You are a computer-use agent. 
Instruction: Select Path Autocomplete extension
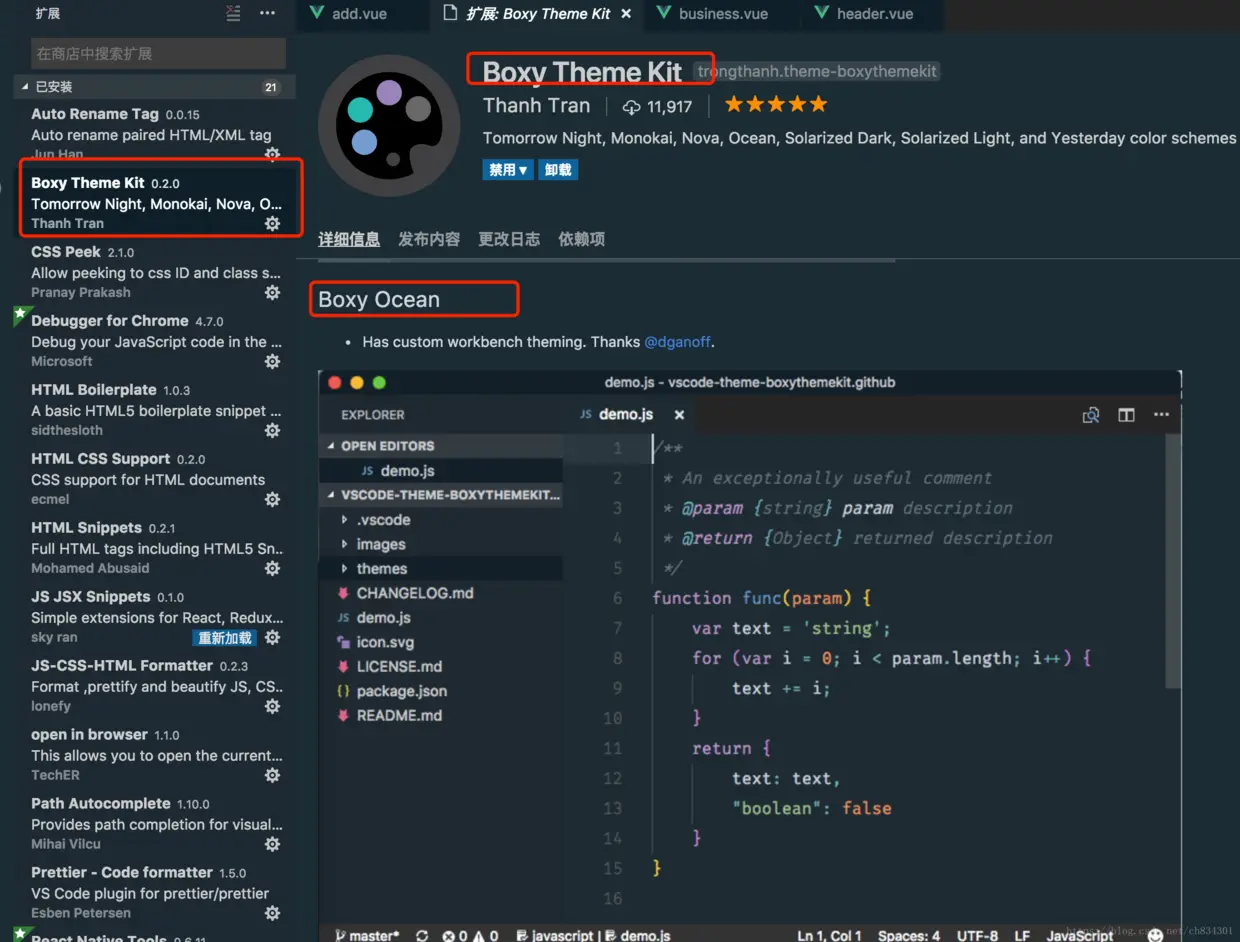click(x=155, y=824)
